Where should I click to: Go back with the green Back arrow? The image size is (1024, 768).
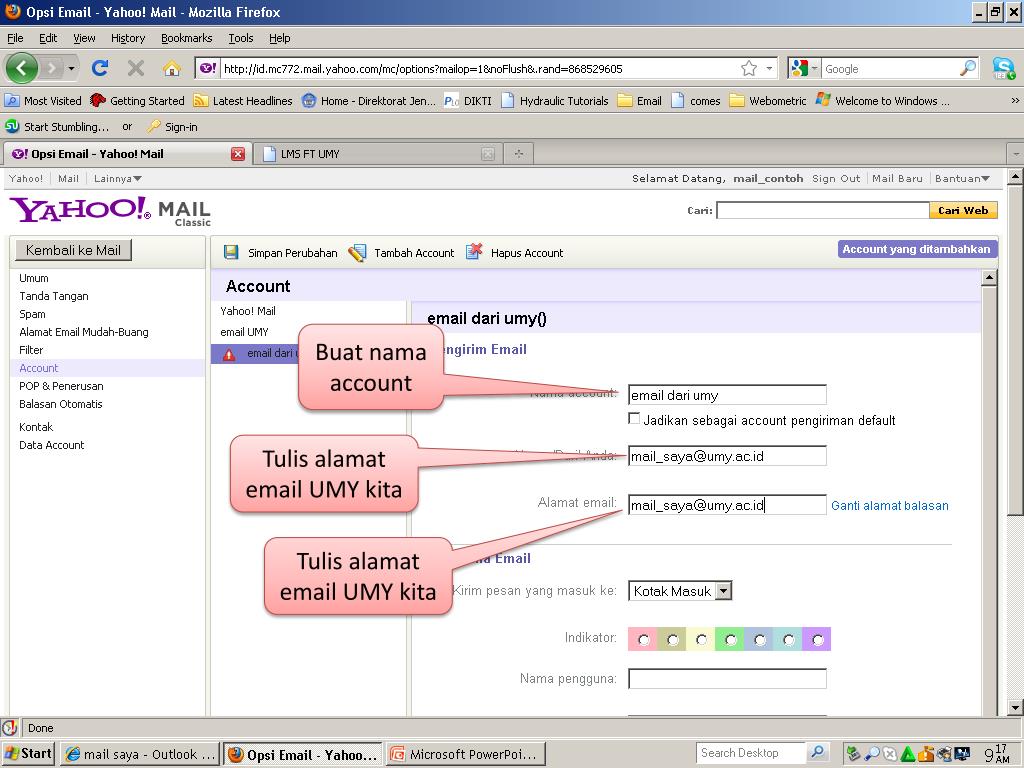click(22, 68)
